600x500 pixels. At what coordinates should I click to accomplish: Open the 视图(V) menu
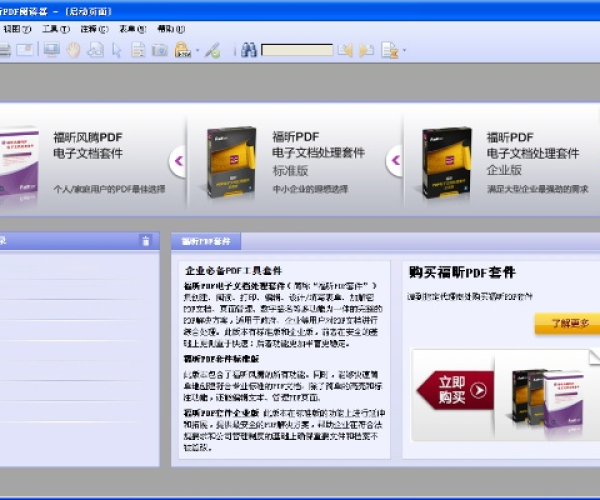pos(17,29)
